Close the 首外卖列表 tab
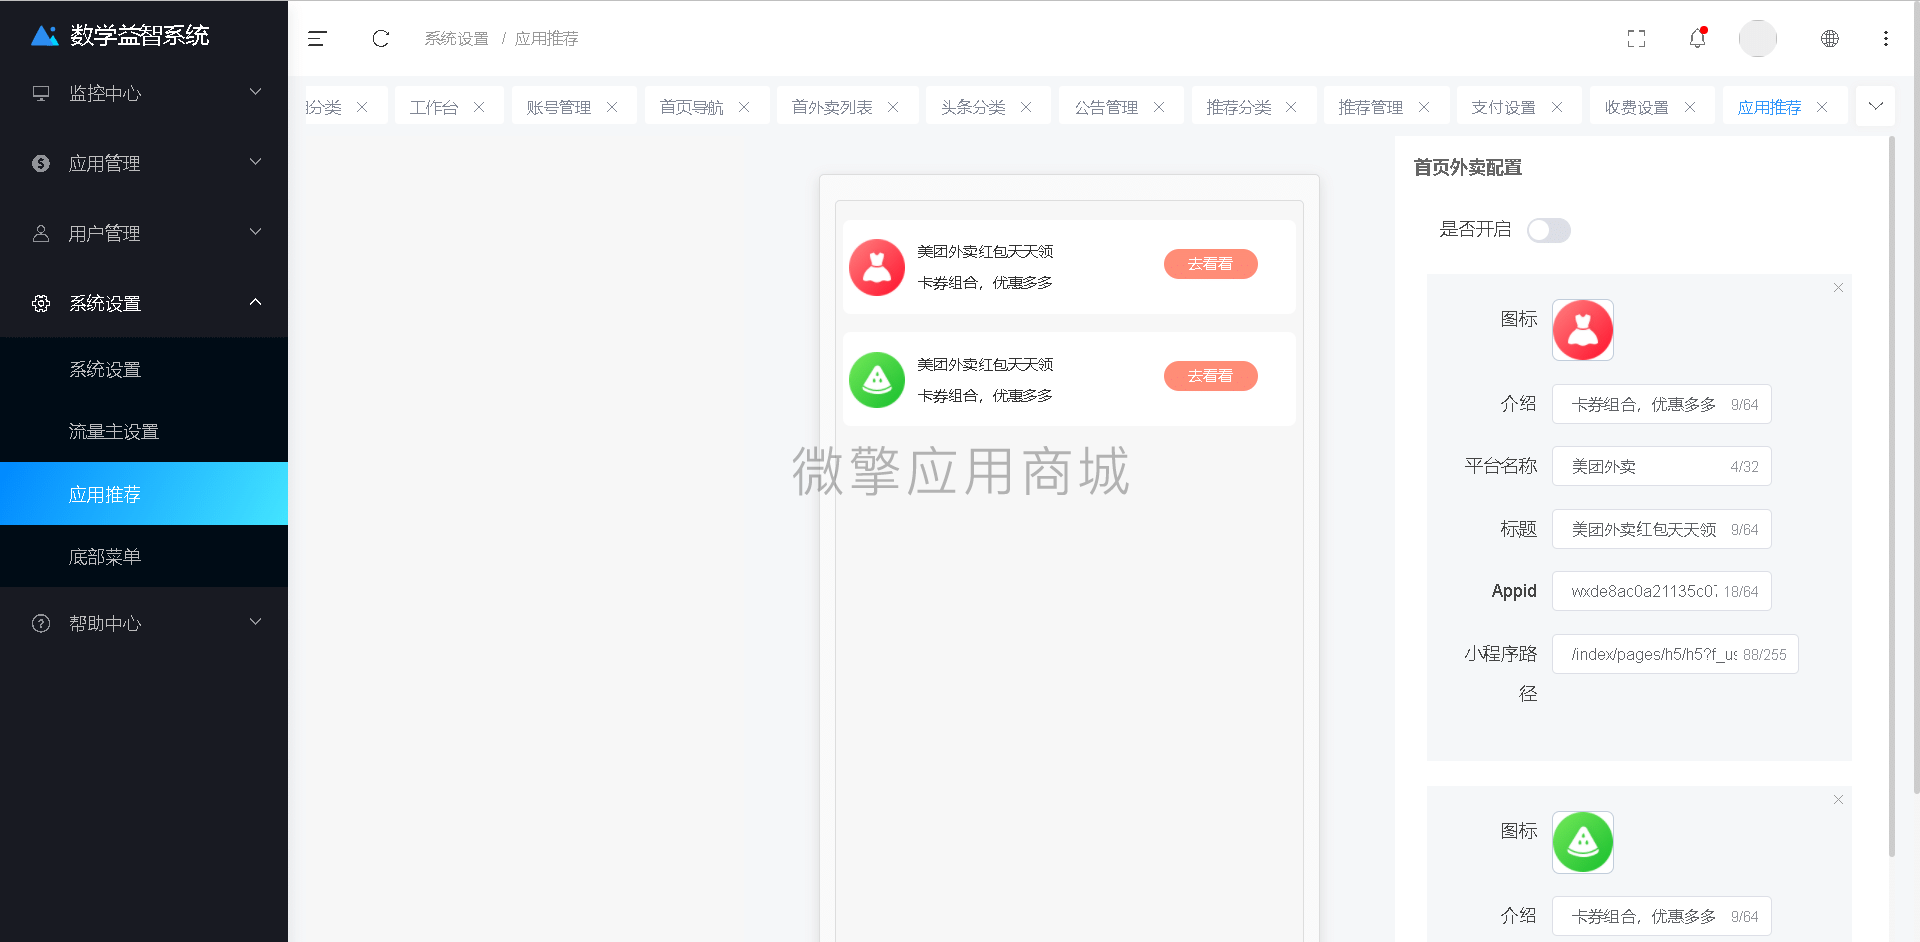 tap(893, 107)
